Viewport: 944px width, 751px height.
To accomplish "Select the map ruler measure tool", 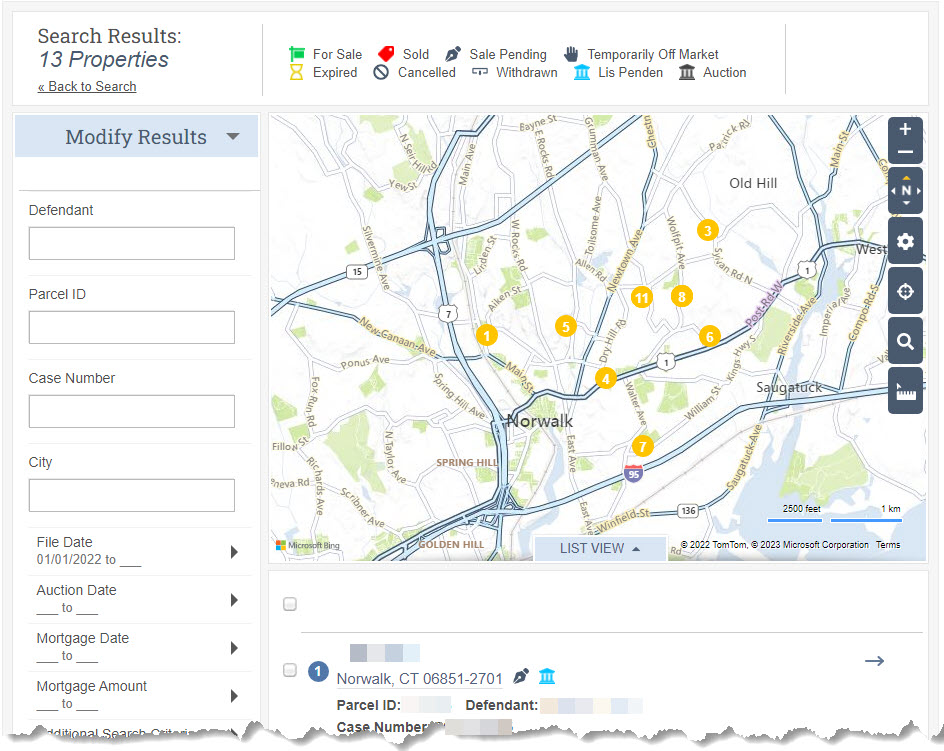I will (905, 391).
